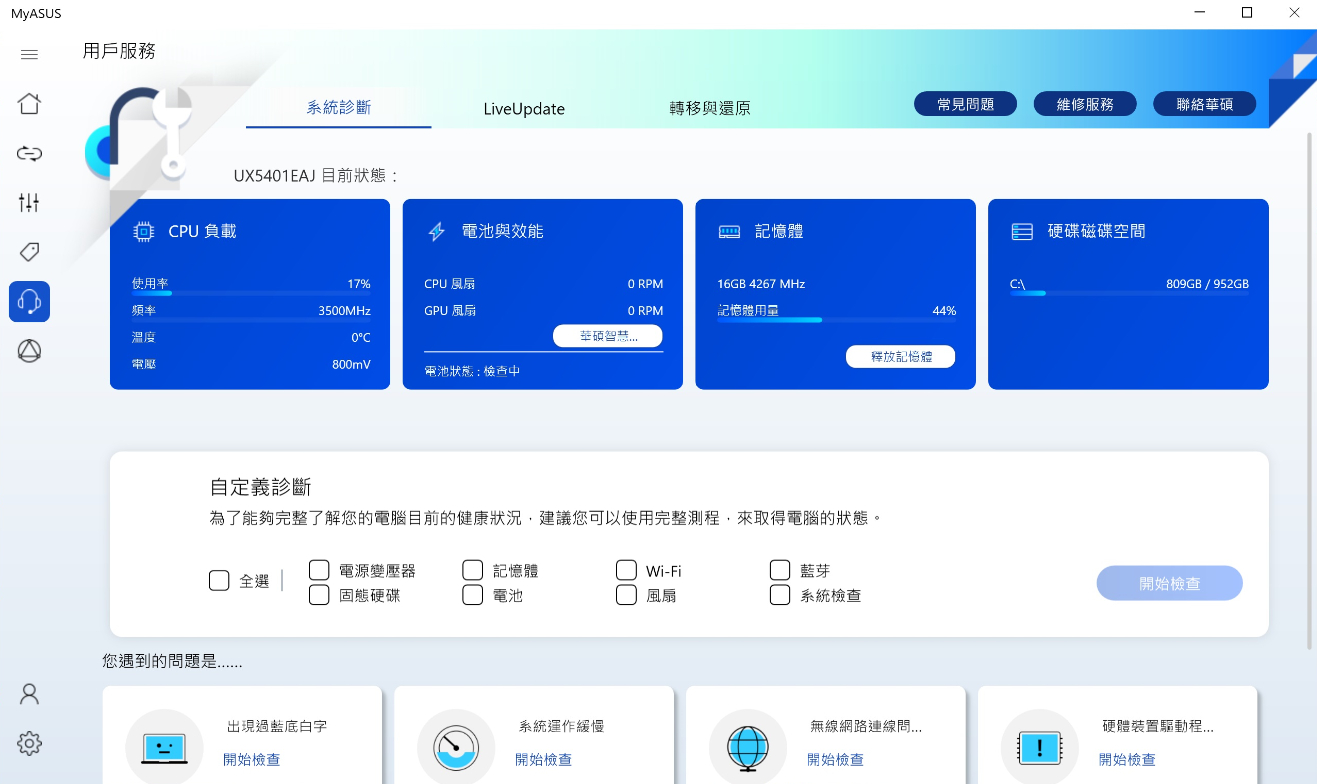
Task: Click the C:\ disk usage bar
Action: [1129, 293]
